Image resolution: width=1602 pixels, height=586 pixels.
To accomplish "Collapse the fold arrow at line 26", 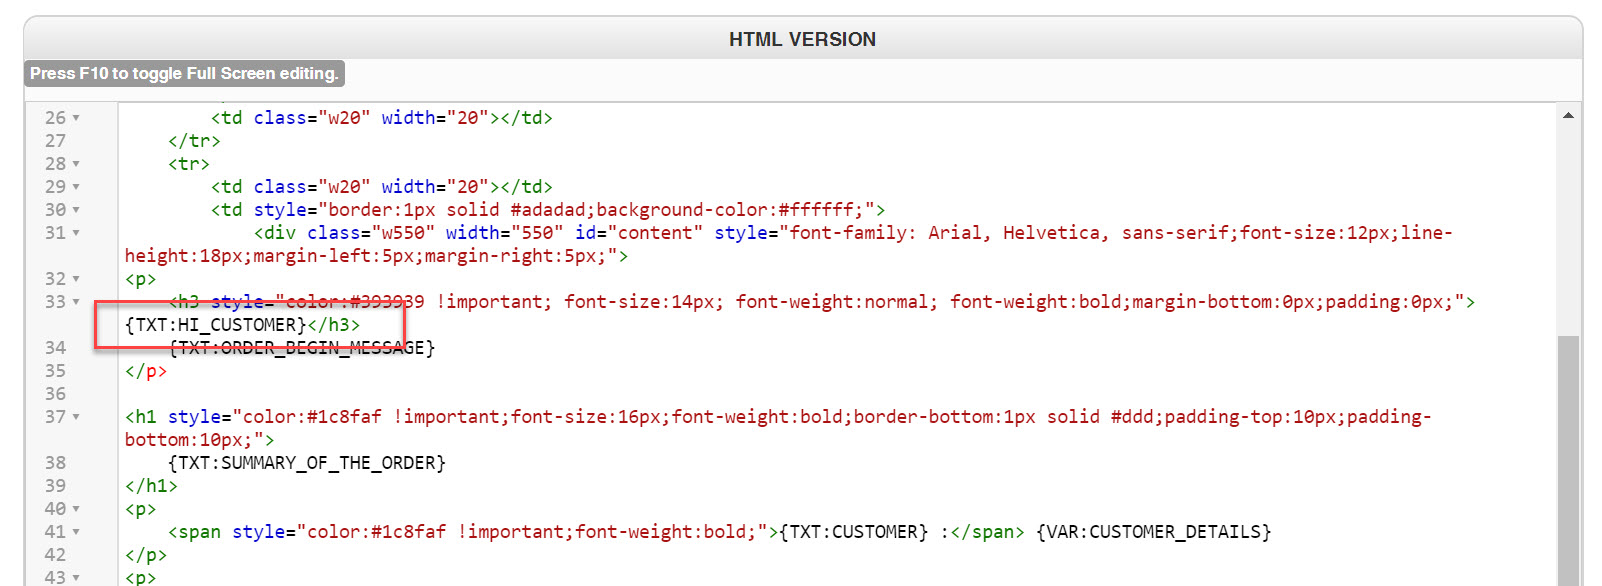I will [76, 118].
